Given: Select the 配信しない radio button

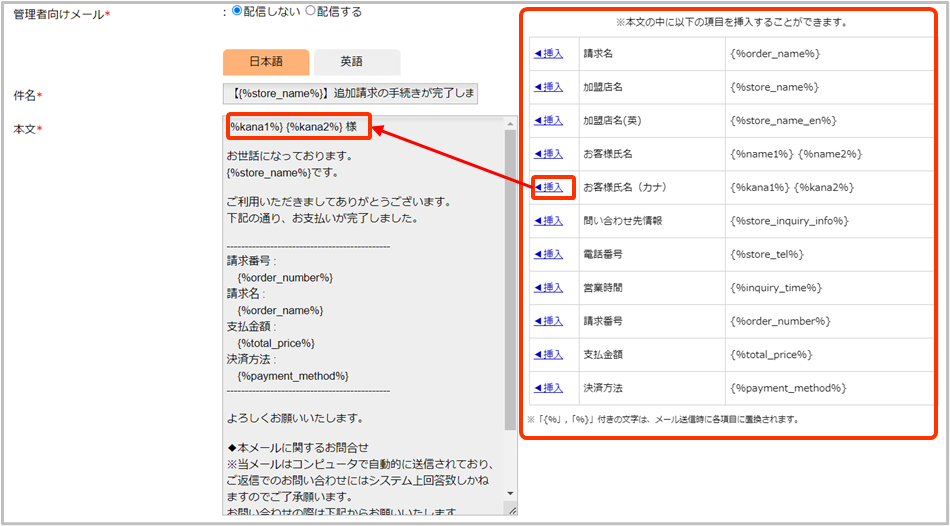Looking at the screenshot, I should pyautogui.click(x=237, y=11).
